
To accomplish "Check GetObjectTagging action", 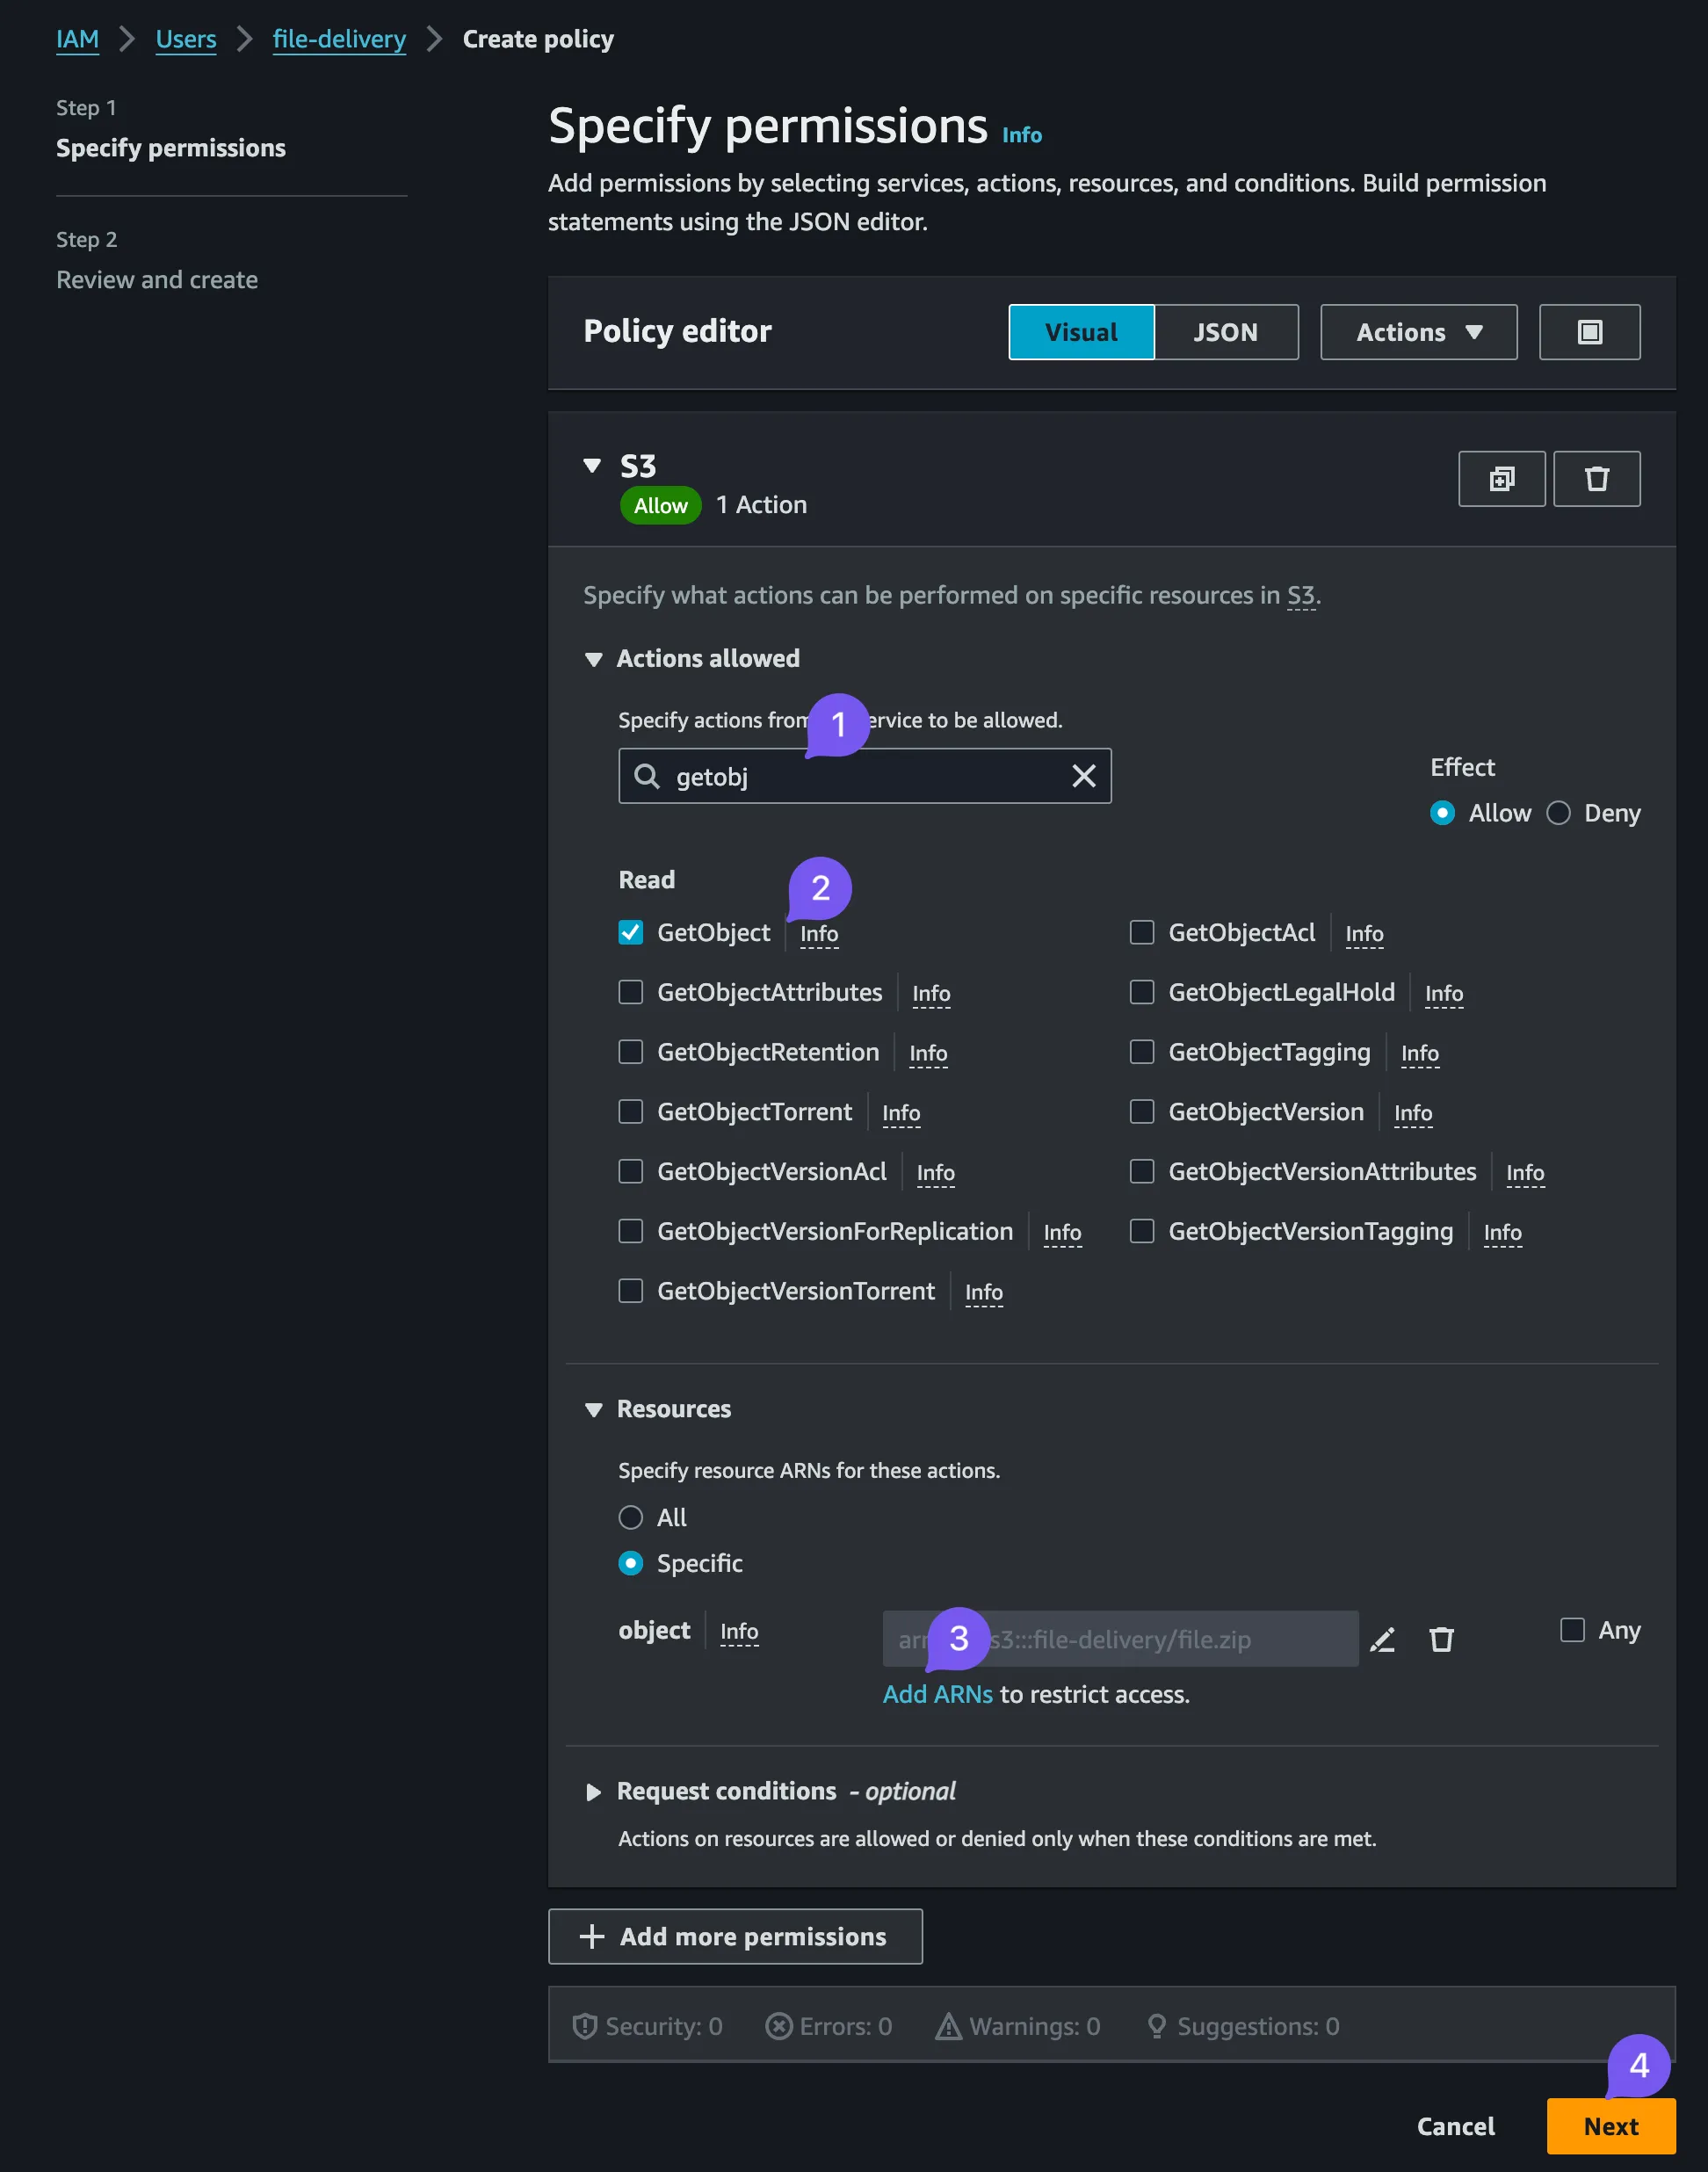I will point(1141,1052).
